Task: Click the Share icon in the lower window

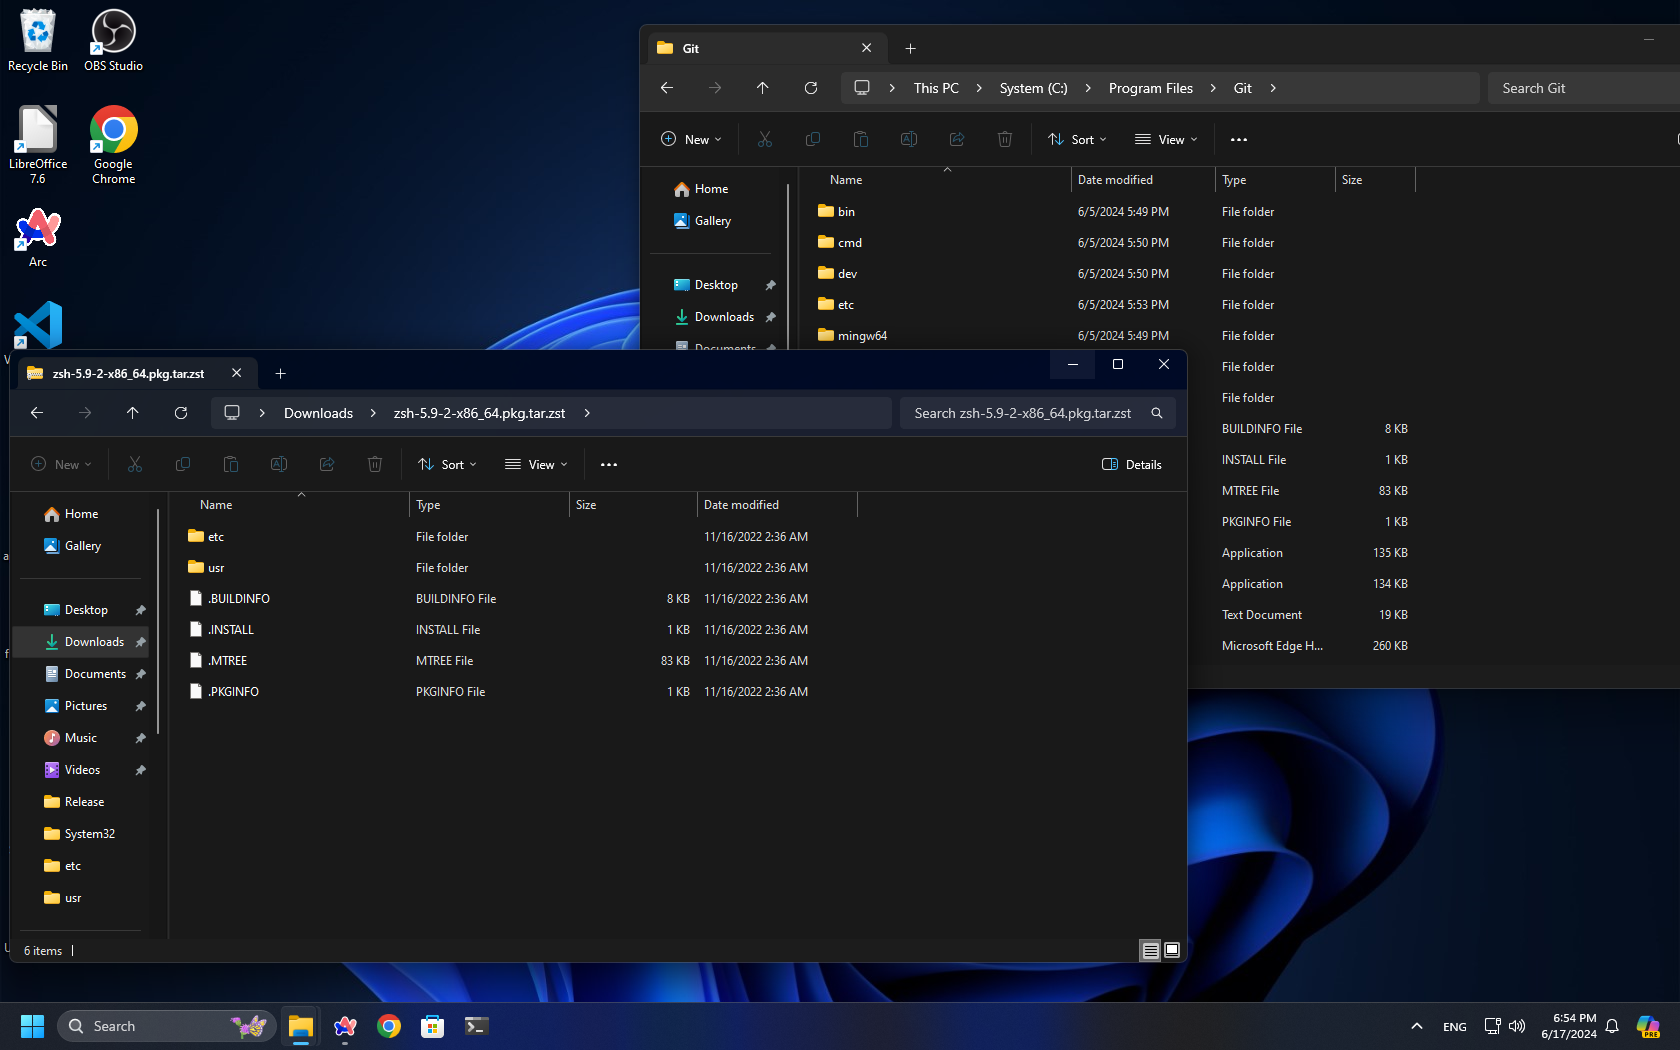Action: 327,464
